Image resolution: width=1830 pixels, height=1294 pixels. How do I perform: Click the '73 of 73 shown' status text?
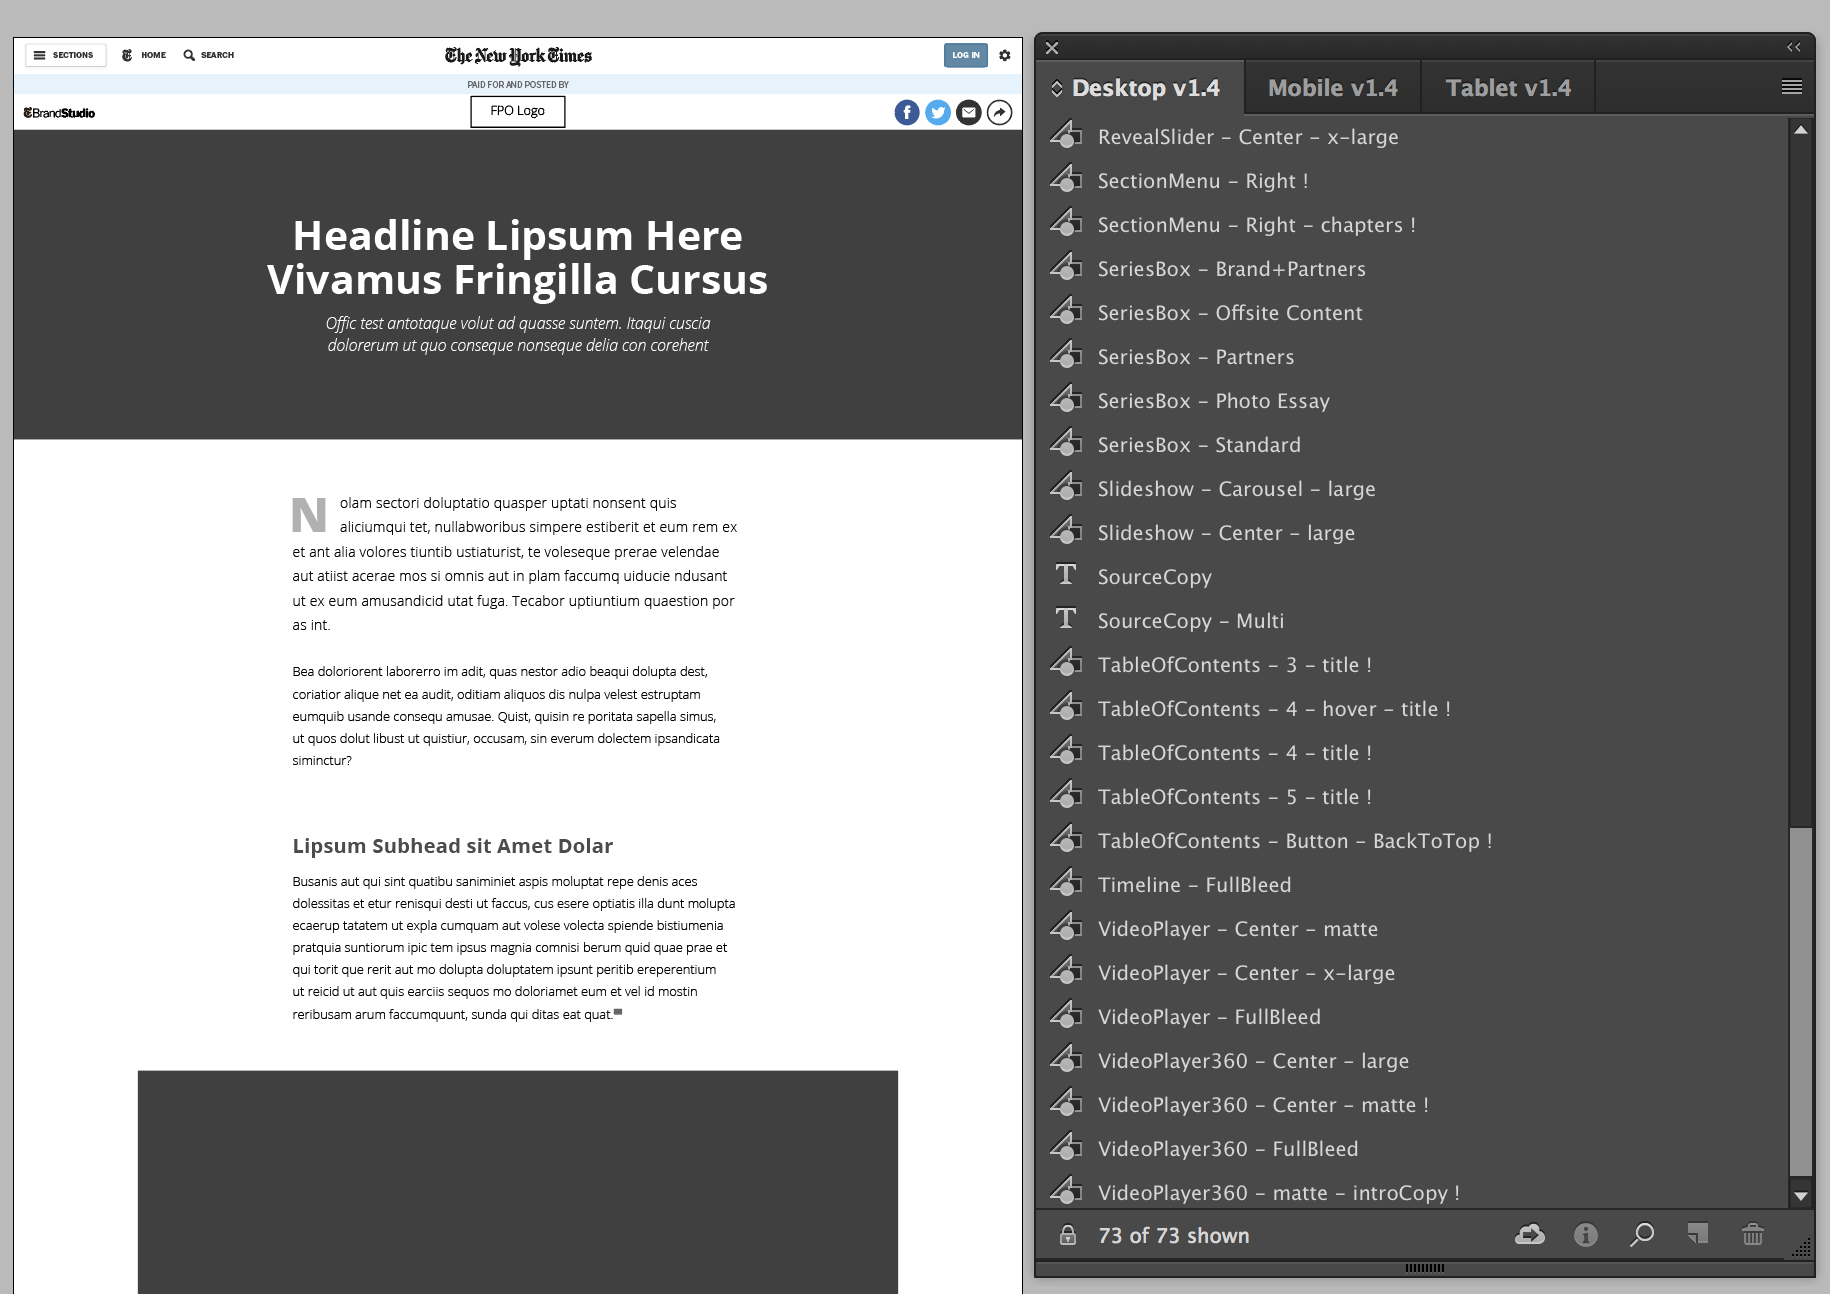(x=1173, y=1236)
